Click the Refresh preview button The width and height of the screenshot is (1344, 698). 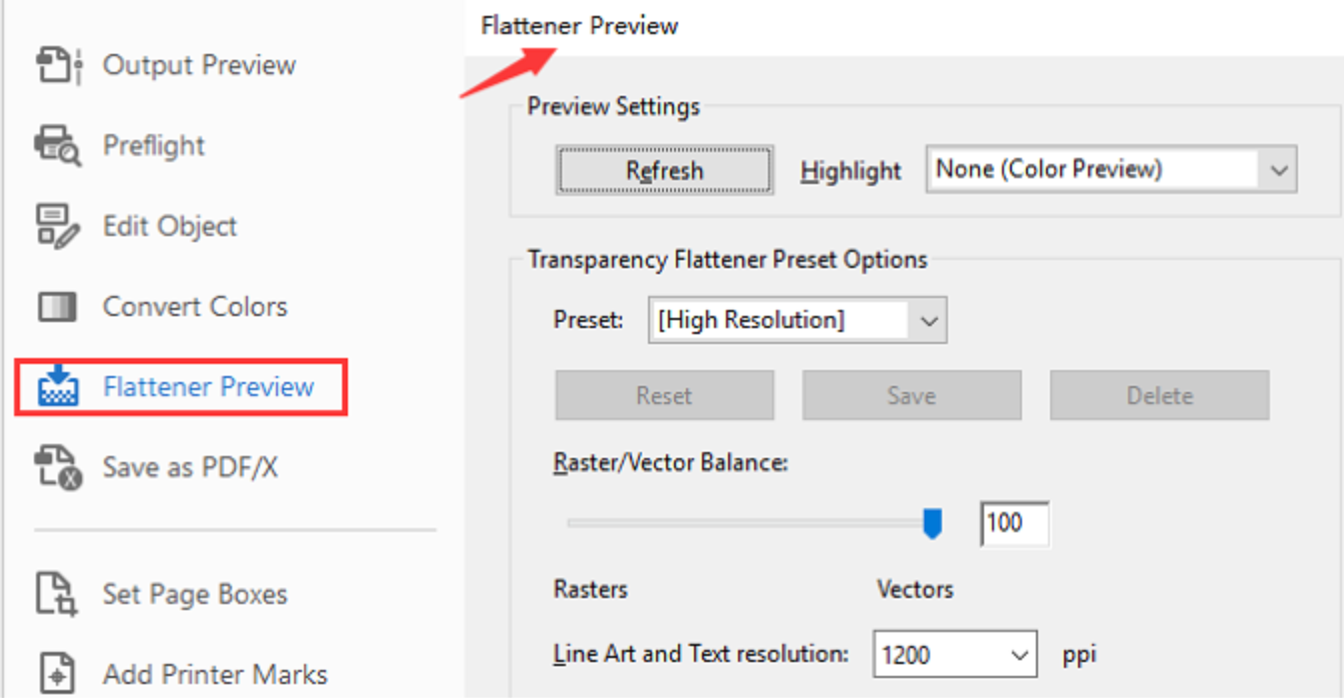click(664, 169)
